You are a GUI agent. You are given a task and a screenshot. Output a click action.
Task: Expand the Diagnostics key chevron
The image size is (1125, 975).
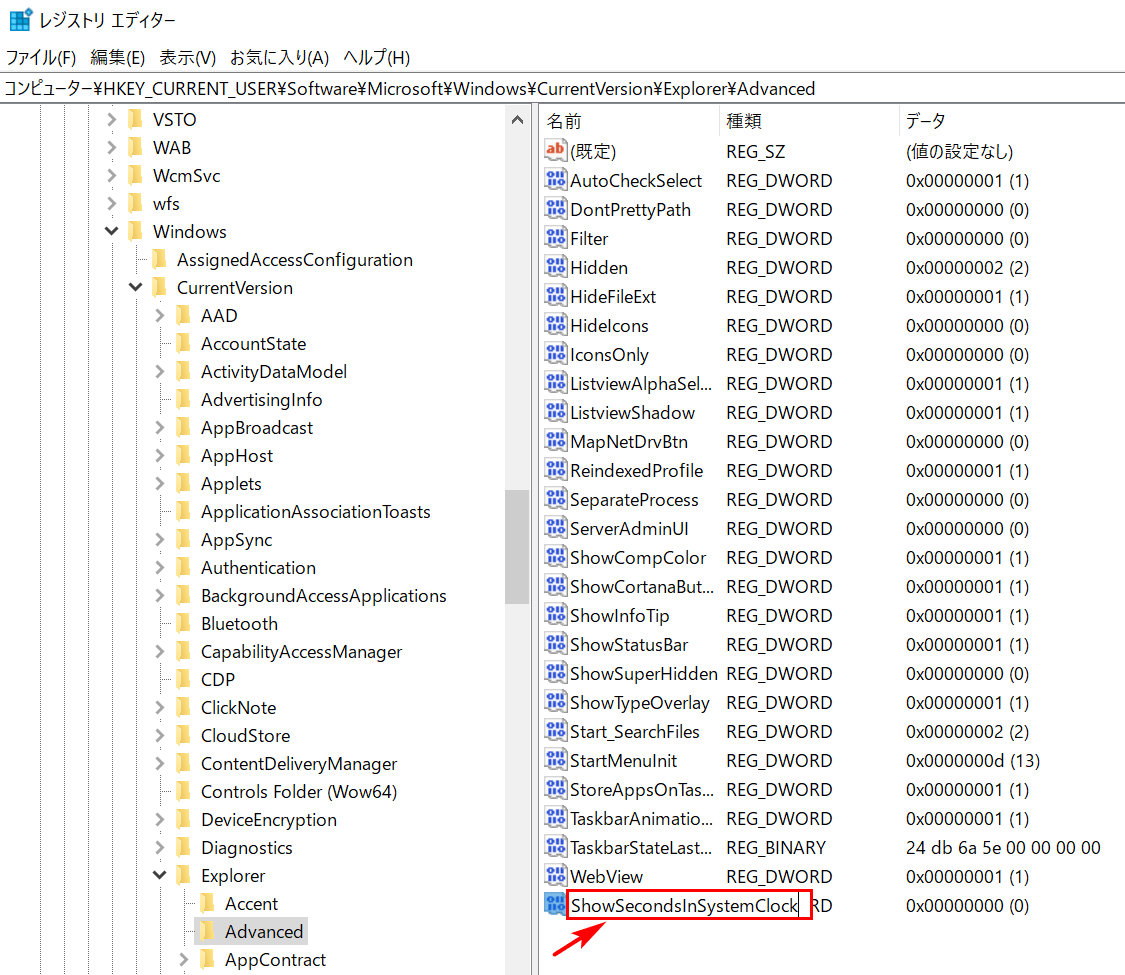click(x=159, y=847)
